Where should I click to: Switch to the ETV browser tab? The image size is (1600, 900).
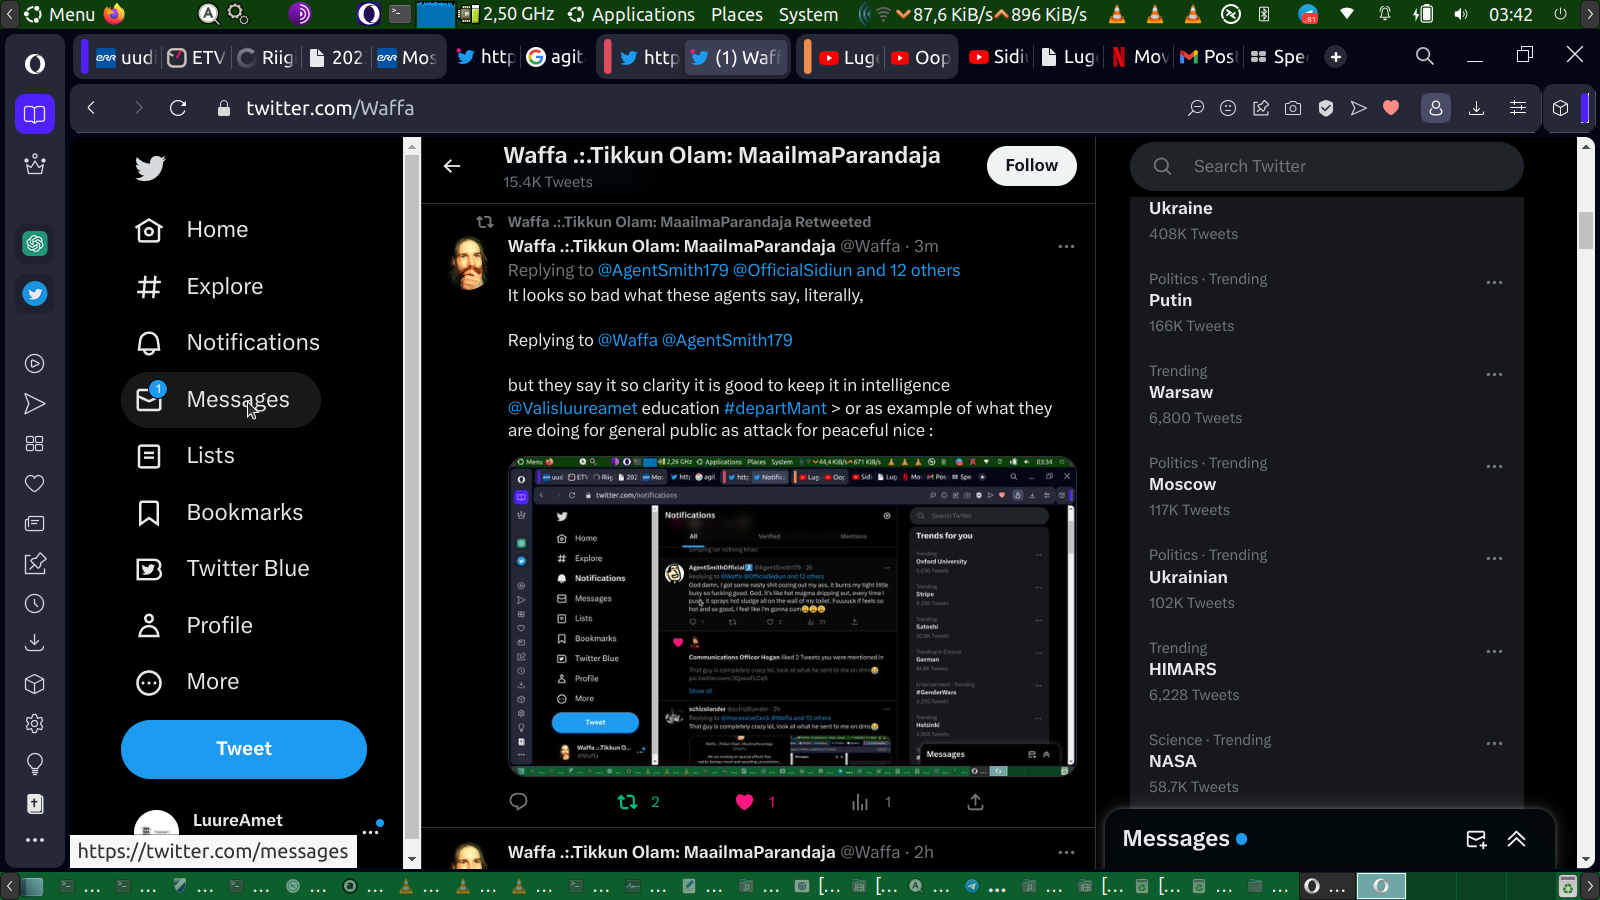196,57
